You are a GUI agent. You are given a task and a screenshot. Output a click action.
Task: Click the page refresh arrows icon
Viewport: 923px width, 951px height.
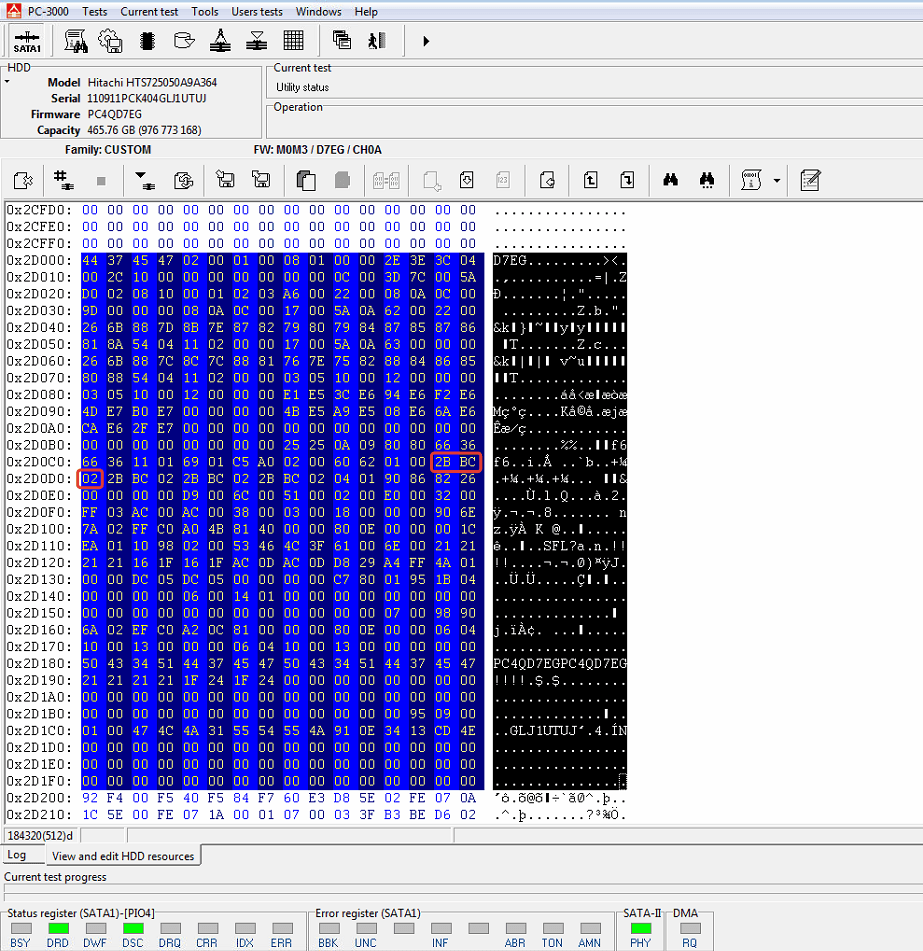point(183,180)
